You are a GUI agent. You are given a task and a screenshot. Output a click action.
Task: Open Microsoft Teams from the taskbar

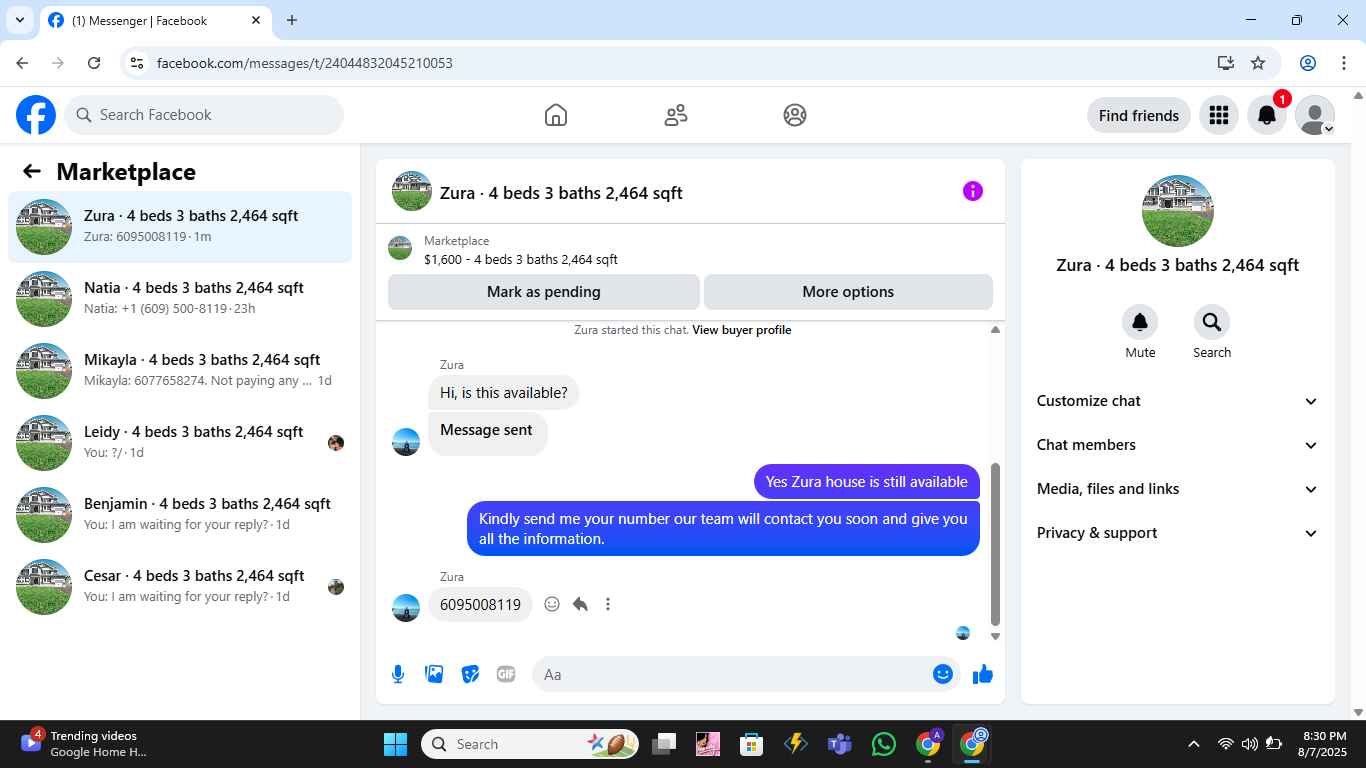tap(839, 744)
